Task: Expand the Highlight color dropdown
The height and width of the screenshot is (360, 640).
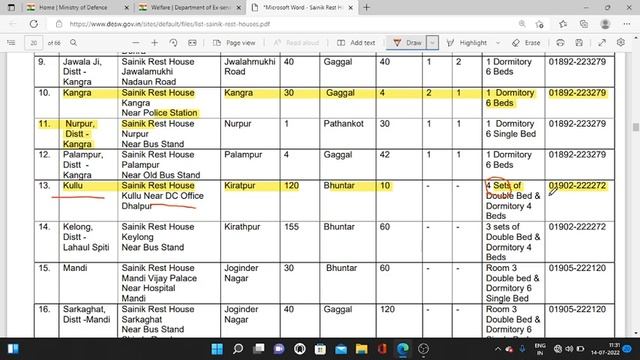Action: coord(498,42)
